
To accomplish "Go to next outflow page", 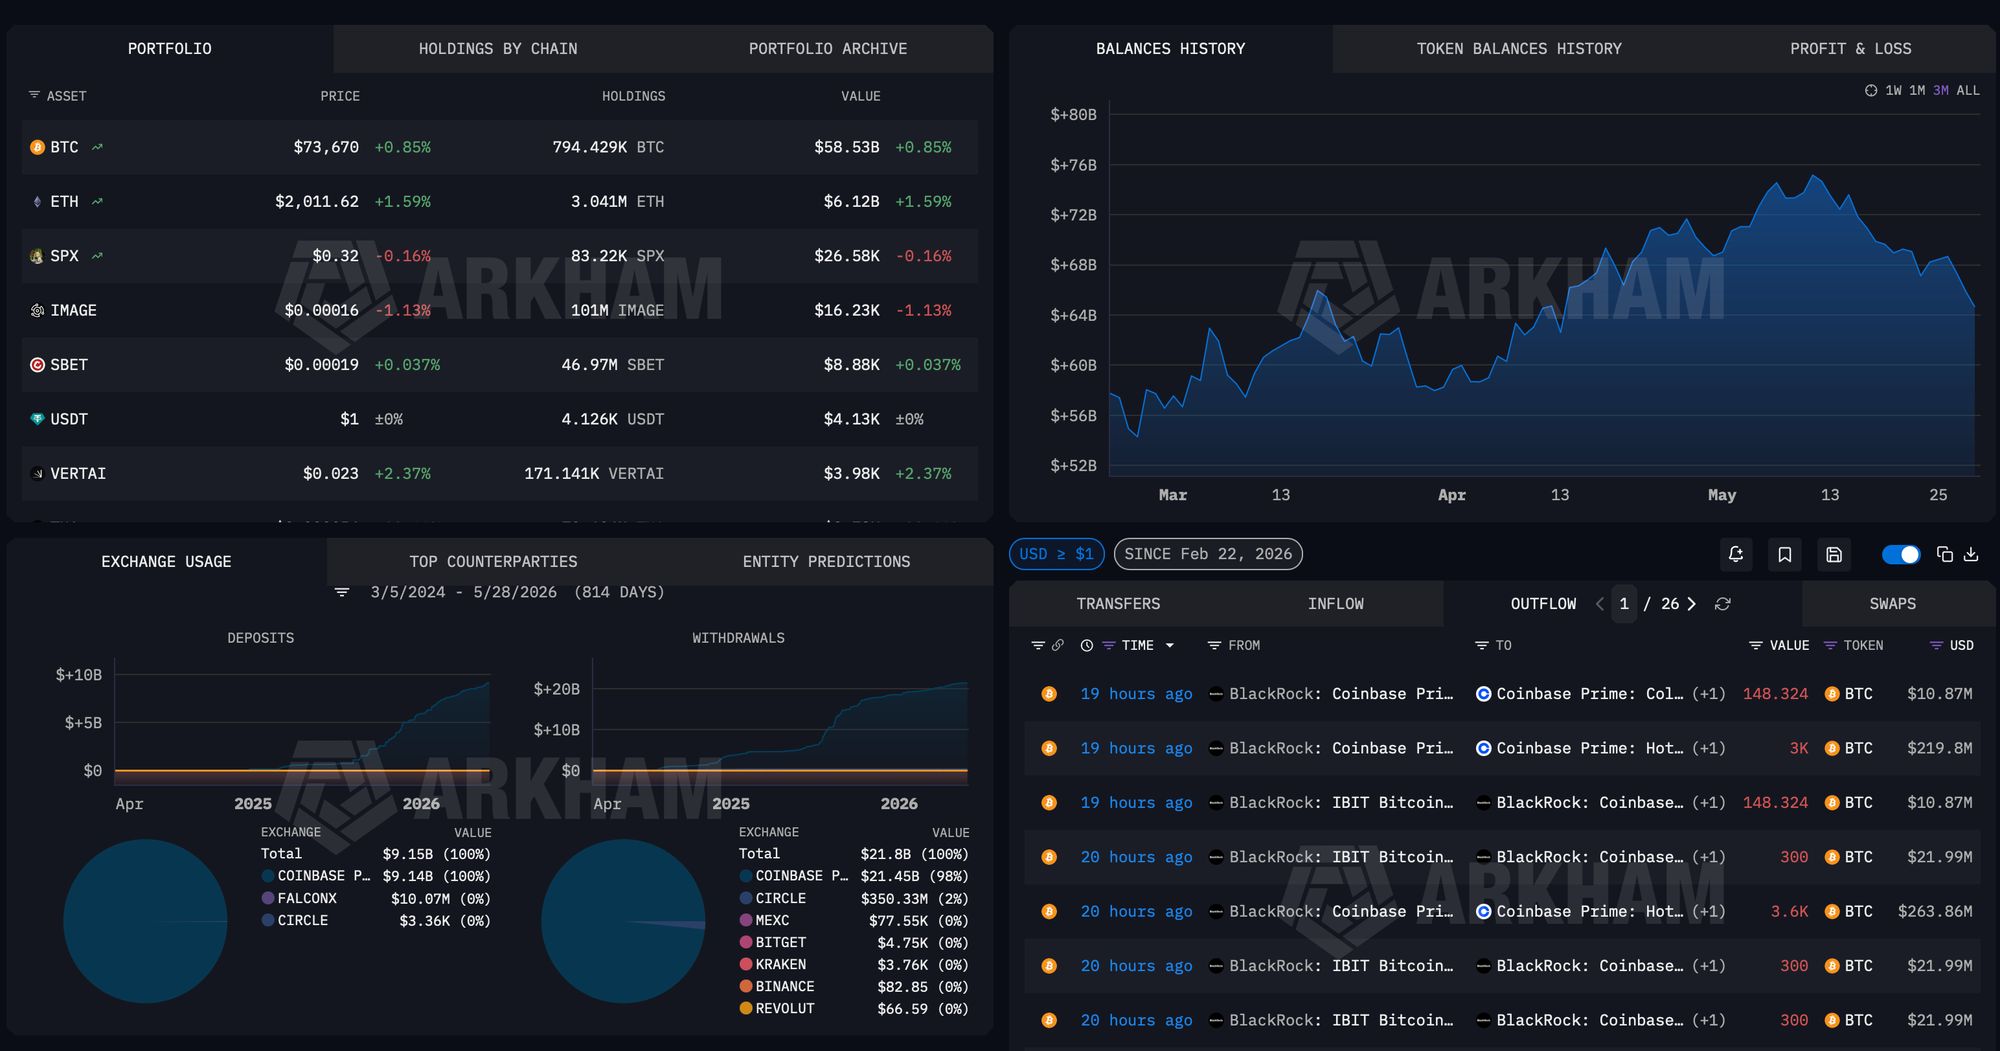I will [x=1691, y=604].
